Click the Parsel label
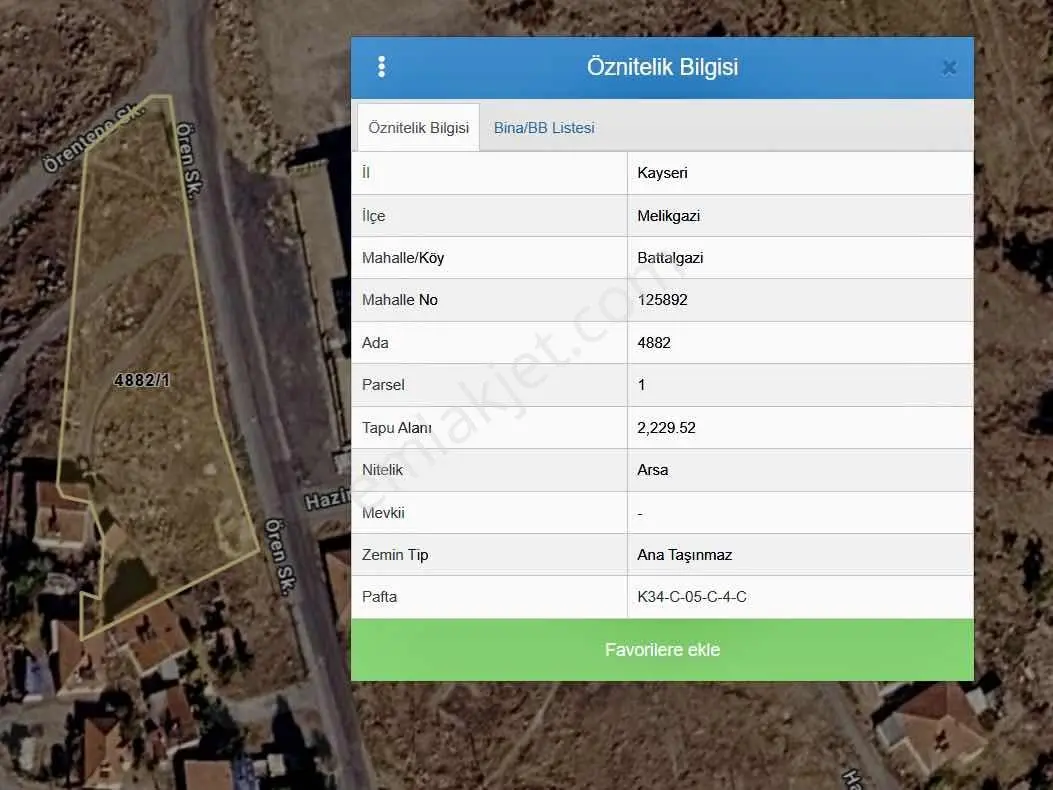 [x=383, y=385]
